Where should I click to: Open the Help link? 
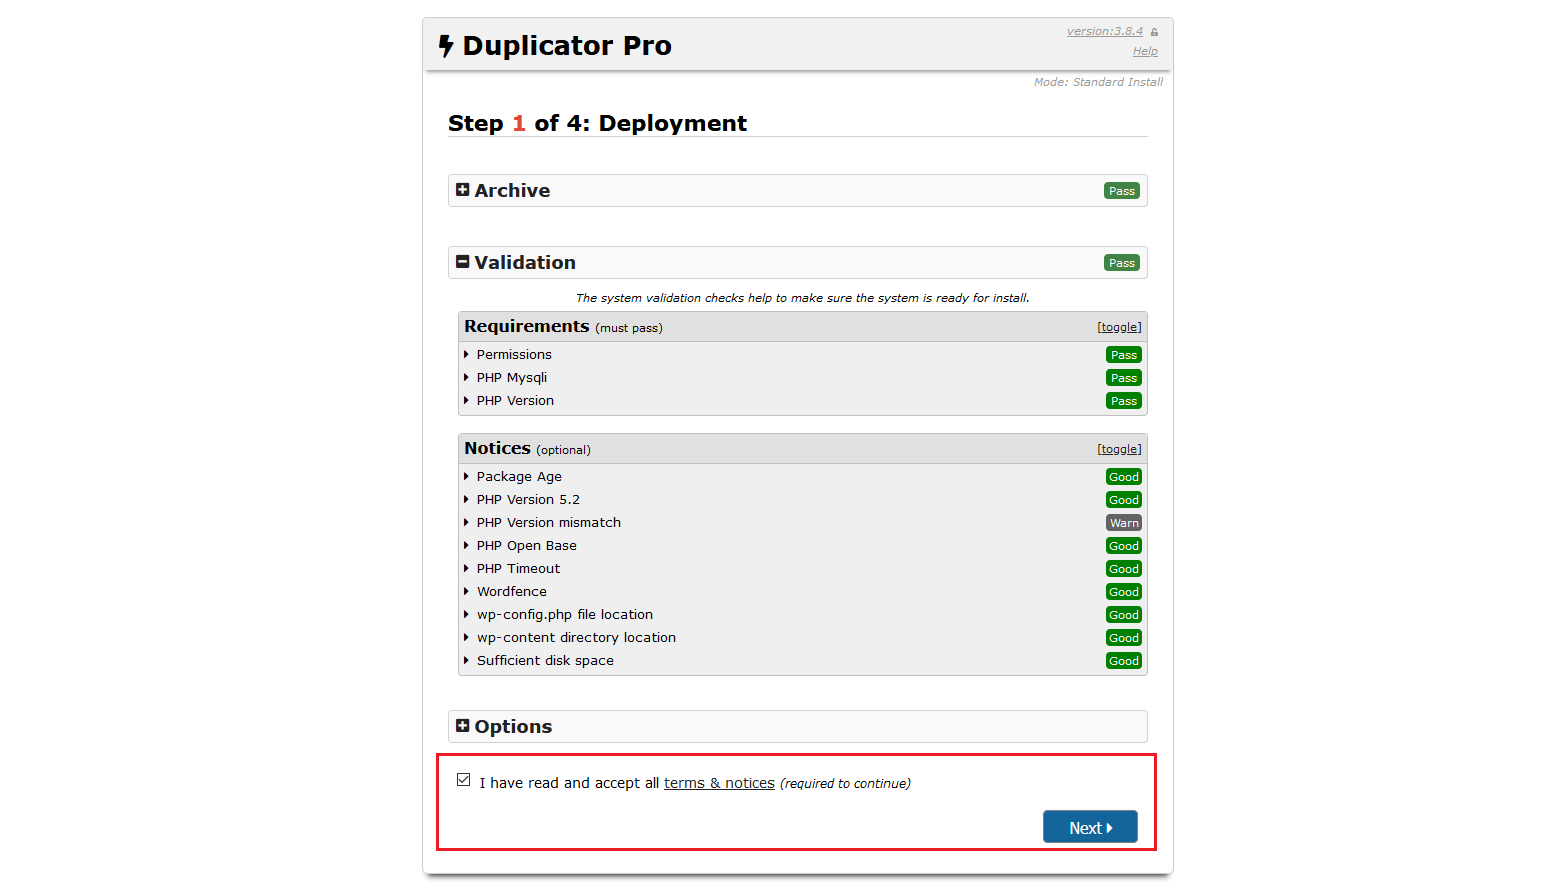click(1145, 51)
